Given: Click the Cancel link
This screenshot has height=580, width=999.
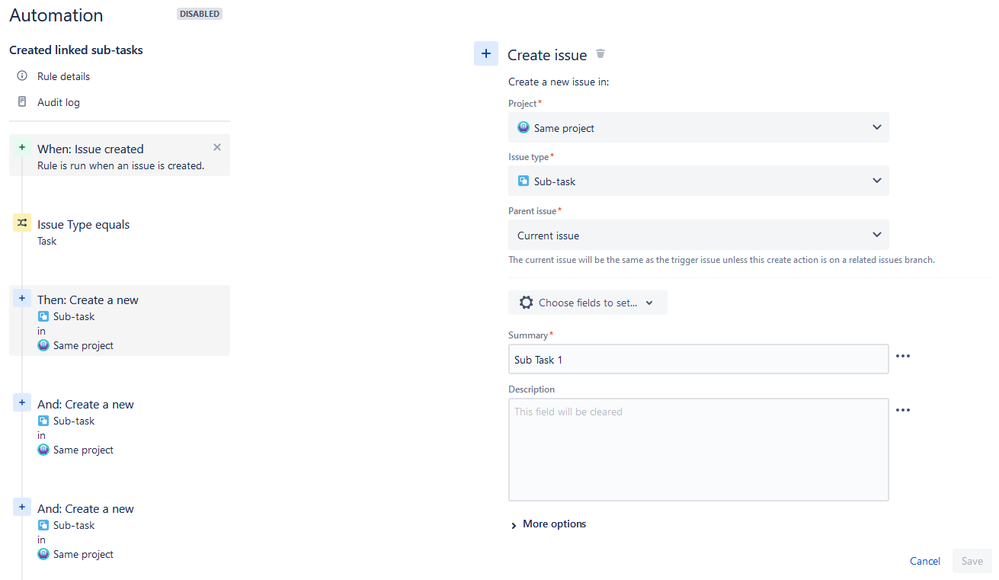Looking at the screenshot, I should pyautogui.click(x=925, y=561).
